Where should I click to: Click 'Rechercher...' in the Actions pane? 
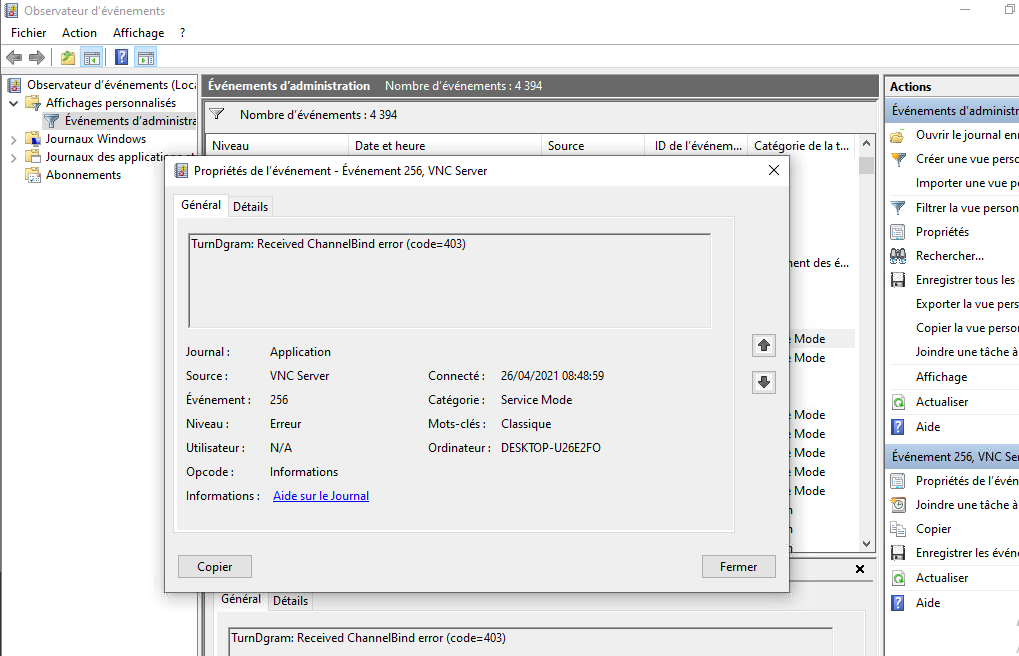[x=949, y=256]
